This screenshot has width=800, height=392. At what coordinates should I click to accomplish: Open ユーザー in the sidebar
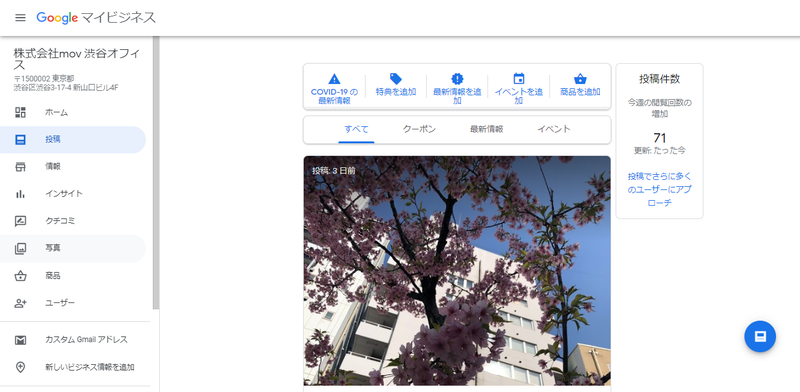tap(73, 303)
